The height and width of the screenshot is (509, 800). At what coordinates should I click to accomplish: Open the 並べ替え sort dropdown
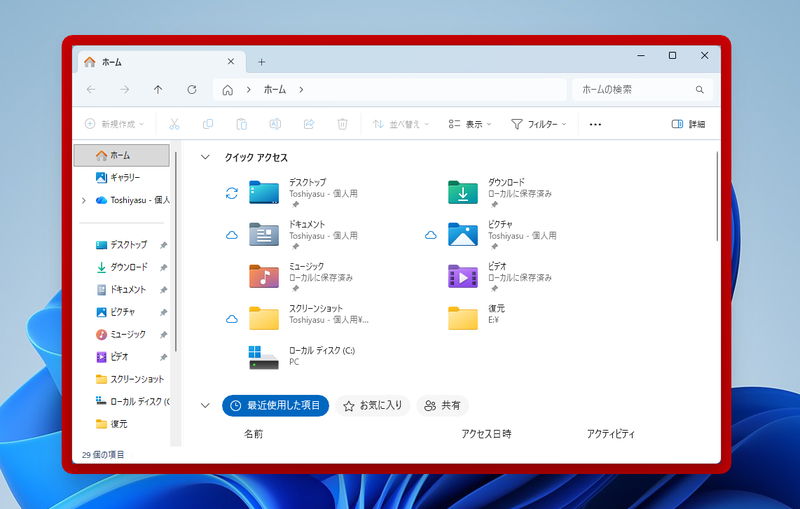401,124
